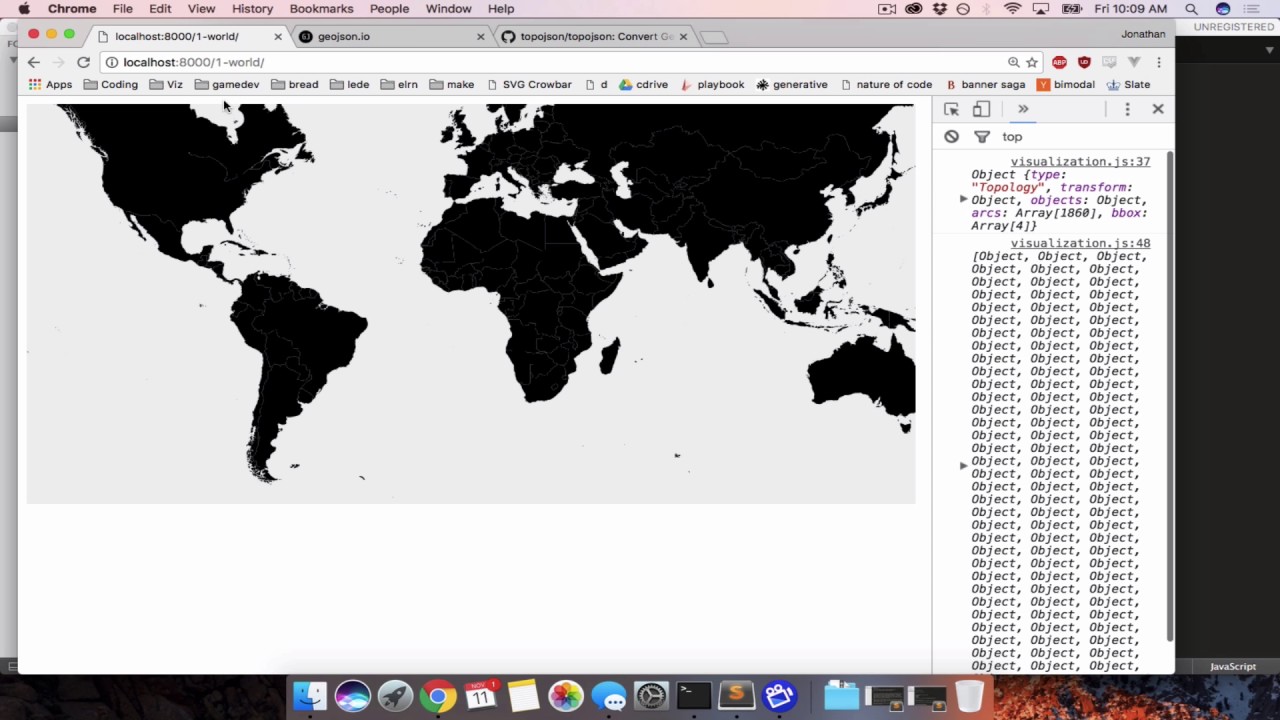Open the make bookmarks folder

coord(452,85)
